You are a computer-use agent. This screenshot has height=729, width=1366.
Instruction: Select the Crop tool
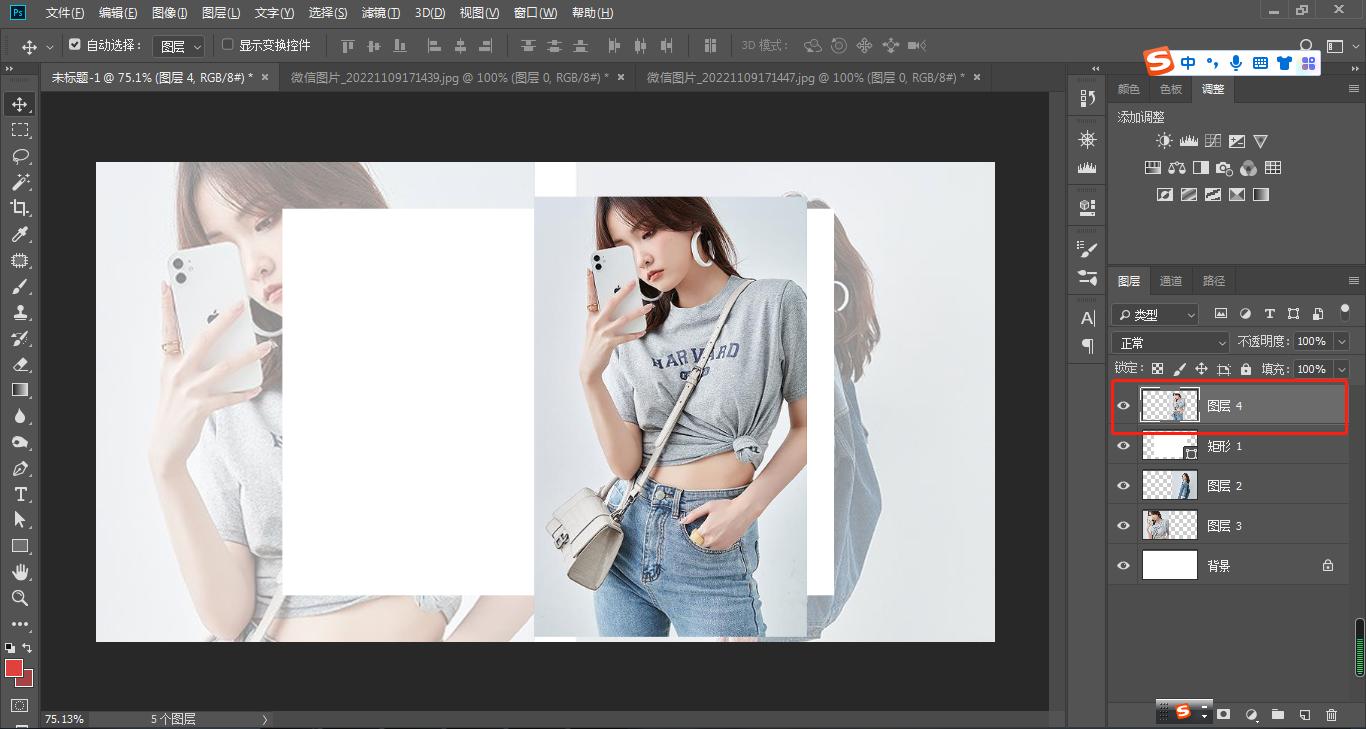point(20,208)
